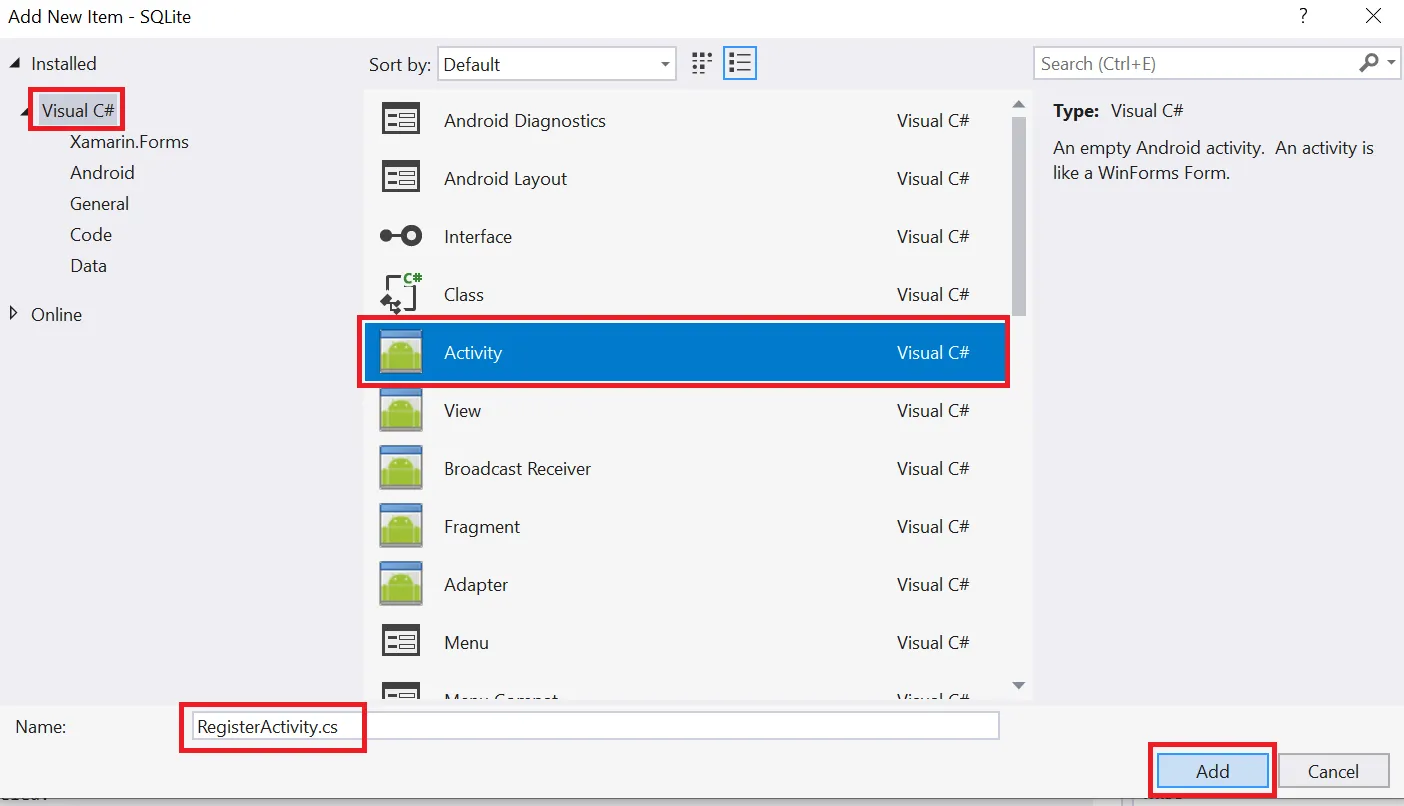This screenshot has width=1404, height=806.
Task: Open search options dropdown arrow
Action: click(1392, 63)
